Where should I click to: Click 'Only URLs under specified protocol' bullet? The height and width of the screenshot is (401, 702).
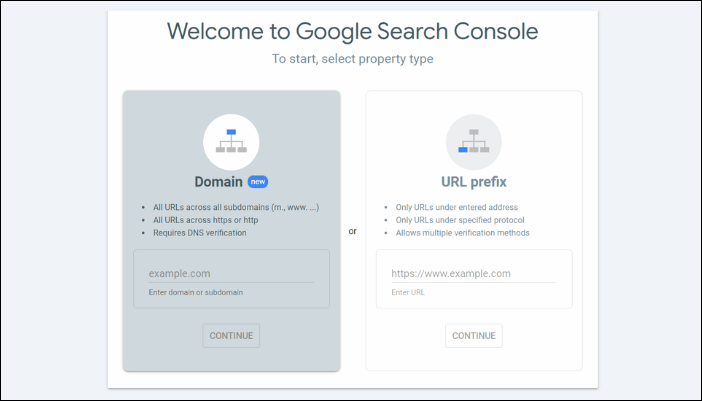(x=460, y=220)
